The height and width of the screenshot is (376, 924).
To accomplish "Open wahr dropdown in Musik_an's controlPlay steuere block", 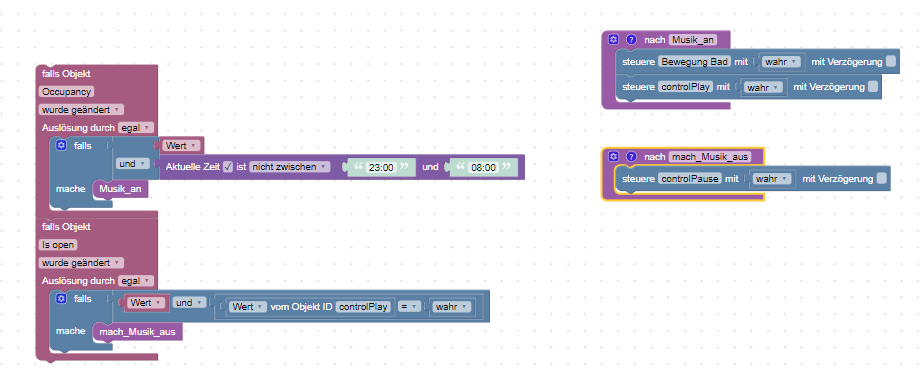I will [x=764, y=87].
